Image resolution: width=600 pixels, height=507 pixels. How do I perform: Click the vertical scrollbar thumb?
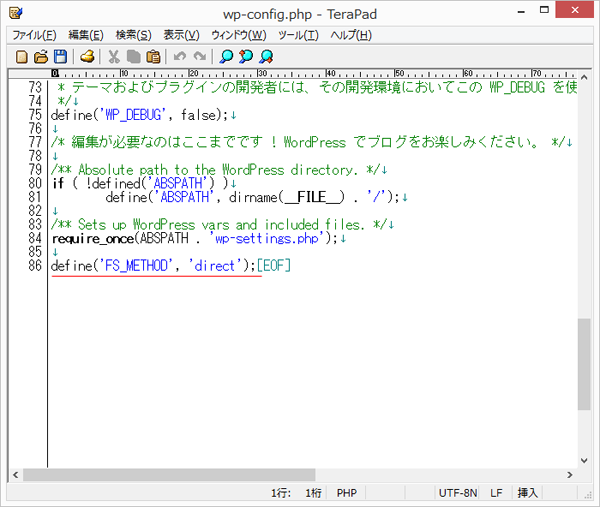(x=584, y=364)
